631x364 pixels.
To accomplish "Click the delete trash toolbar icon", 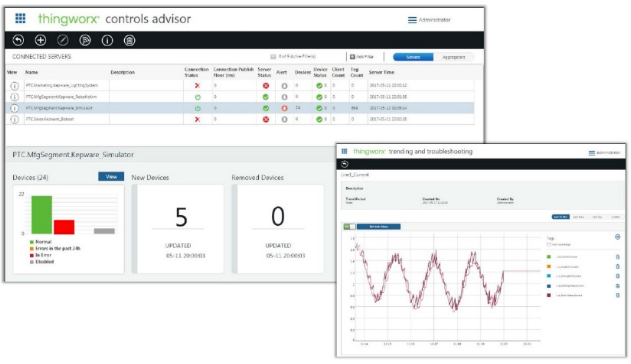I will coord(129,40).
